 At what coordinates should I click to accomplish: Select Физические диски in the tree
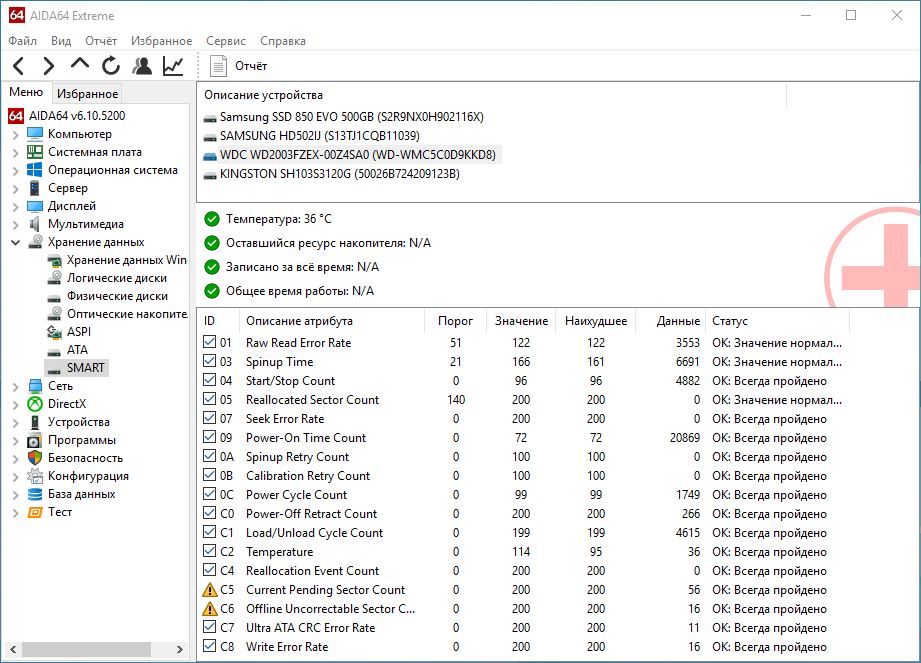point(117,296)
